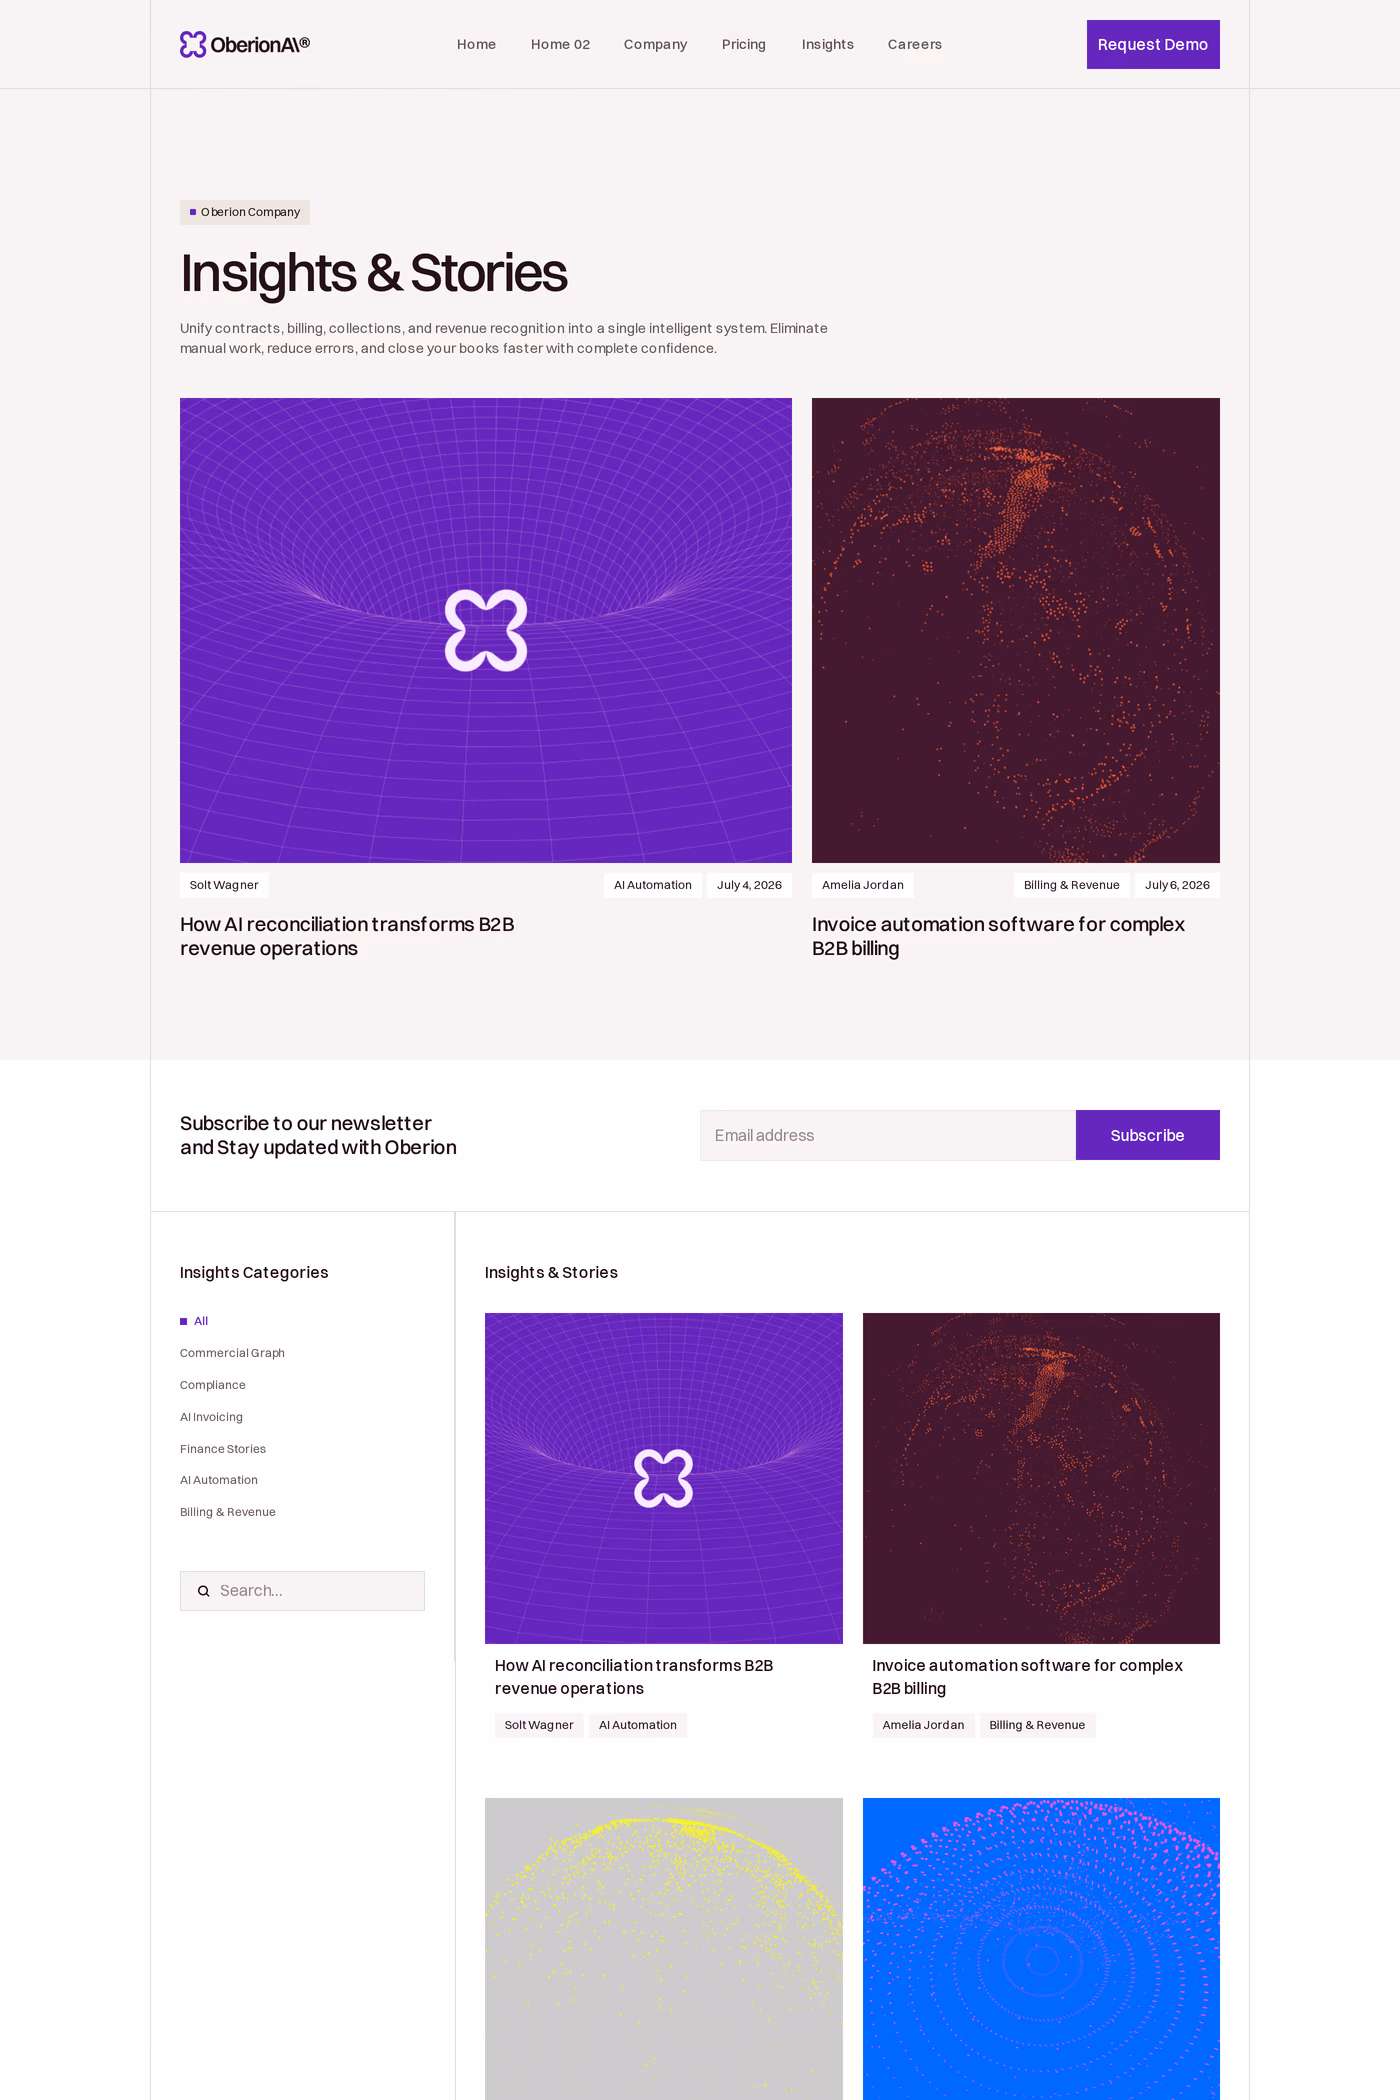Screen dimensions: 1400x2100
Task: Filter by Commercial Graph category
Action: tap(232, 1353)
